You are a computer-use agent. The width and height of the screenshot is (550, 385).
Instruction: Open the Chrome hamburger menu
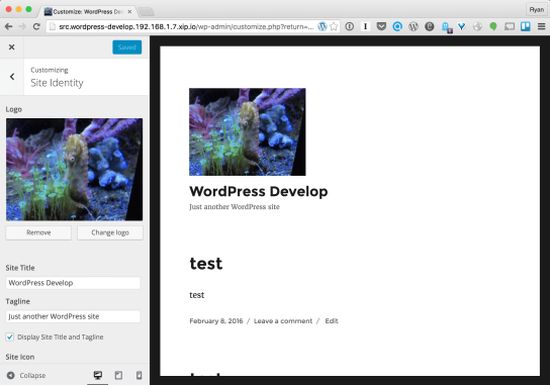541,26
